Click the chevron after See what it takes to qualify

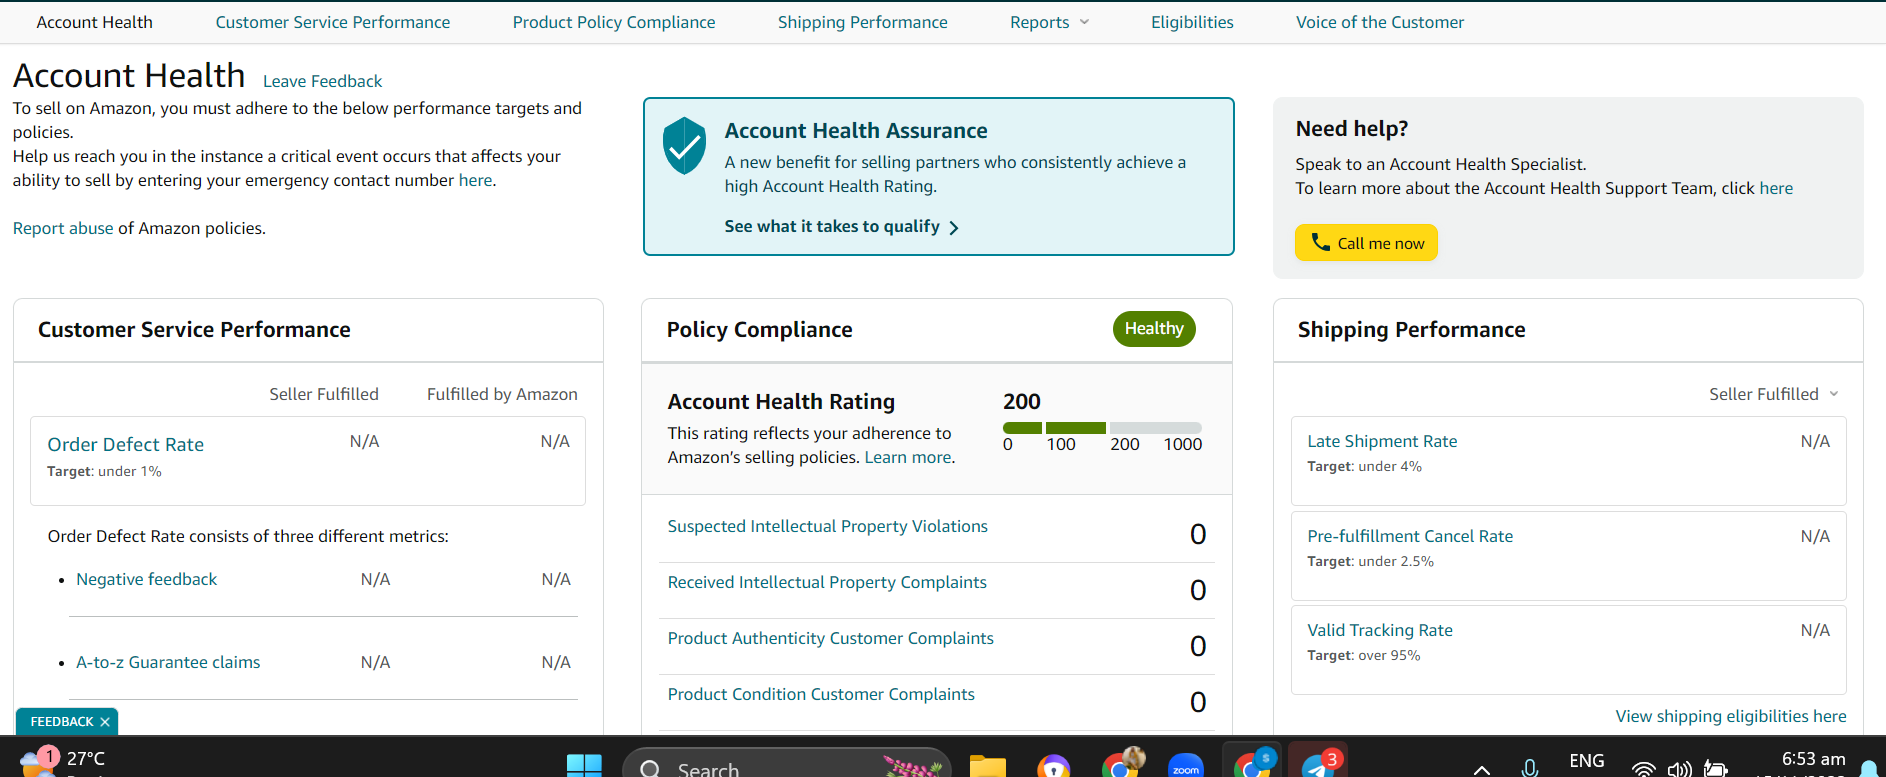coord(954,228)
